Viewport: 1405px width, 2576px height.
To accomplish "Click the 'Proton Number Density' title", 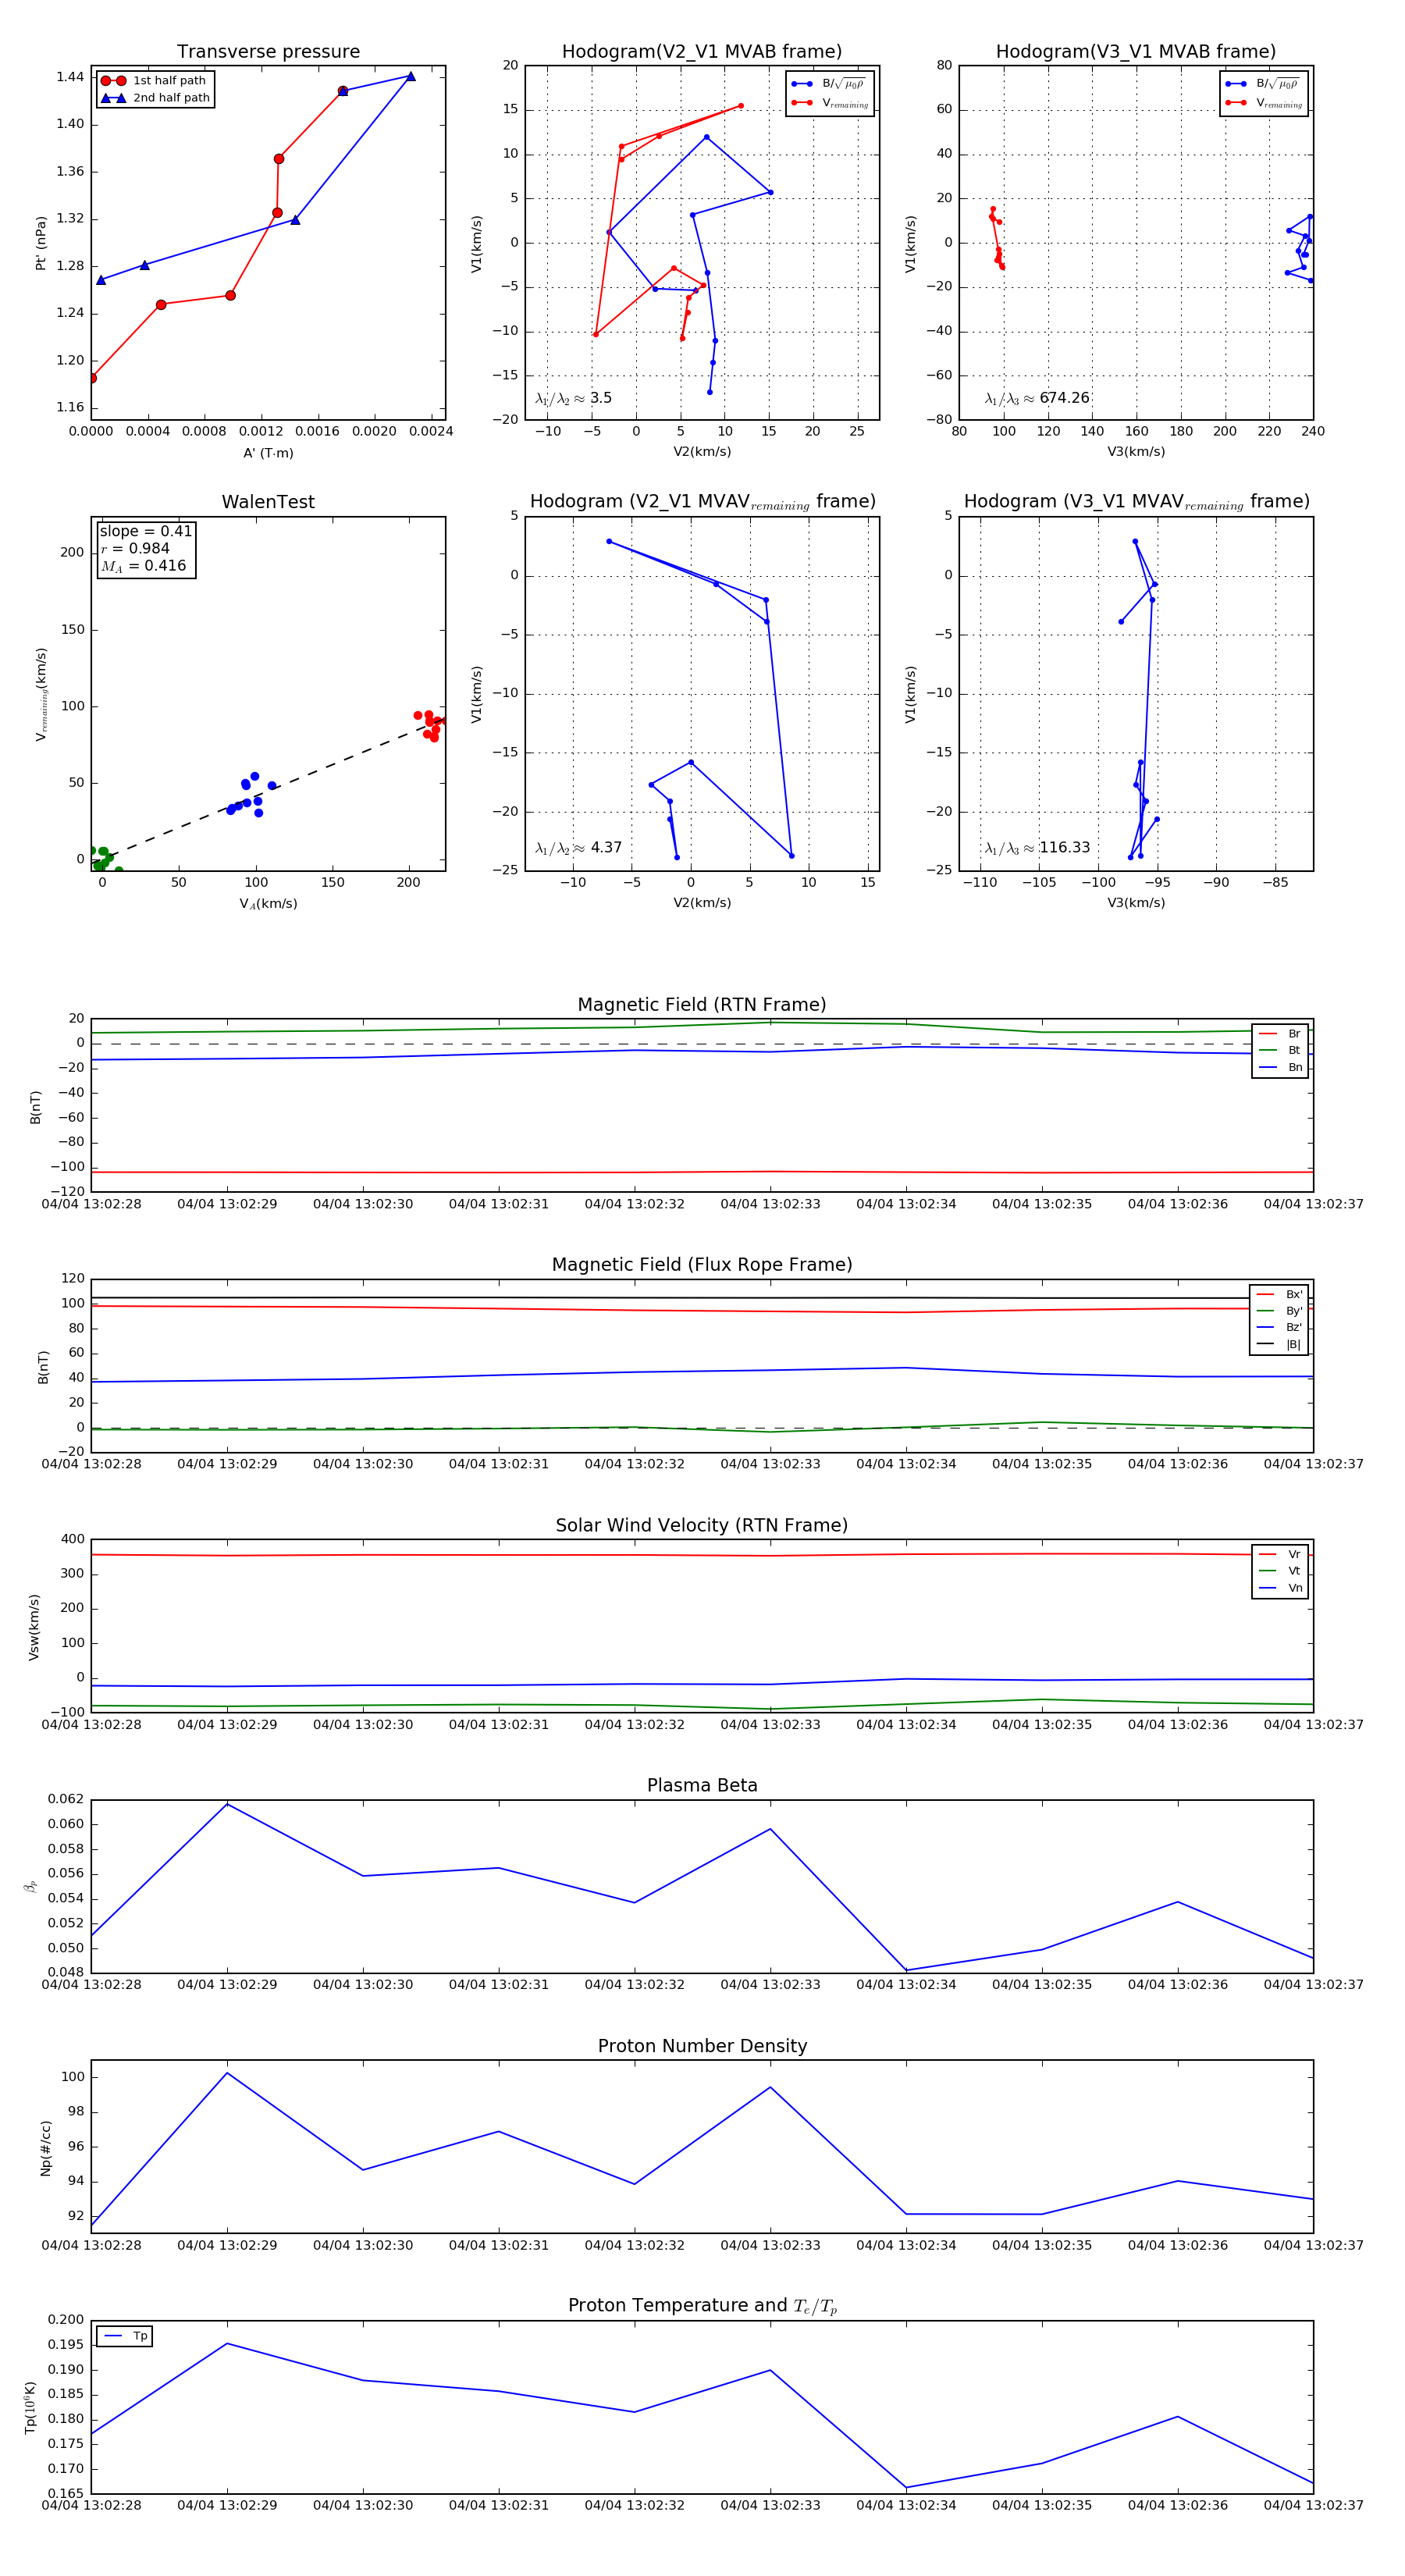I will tap(701, 2046).
